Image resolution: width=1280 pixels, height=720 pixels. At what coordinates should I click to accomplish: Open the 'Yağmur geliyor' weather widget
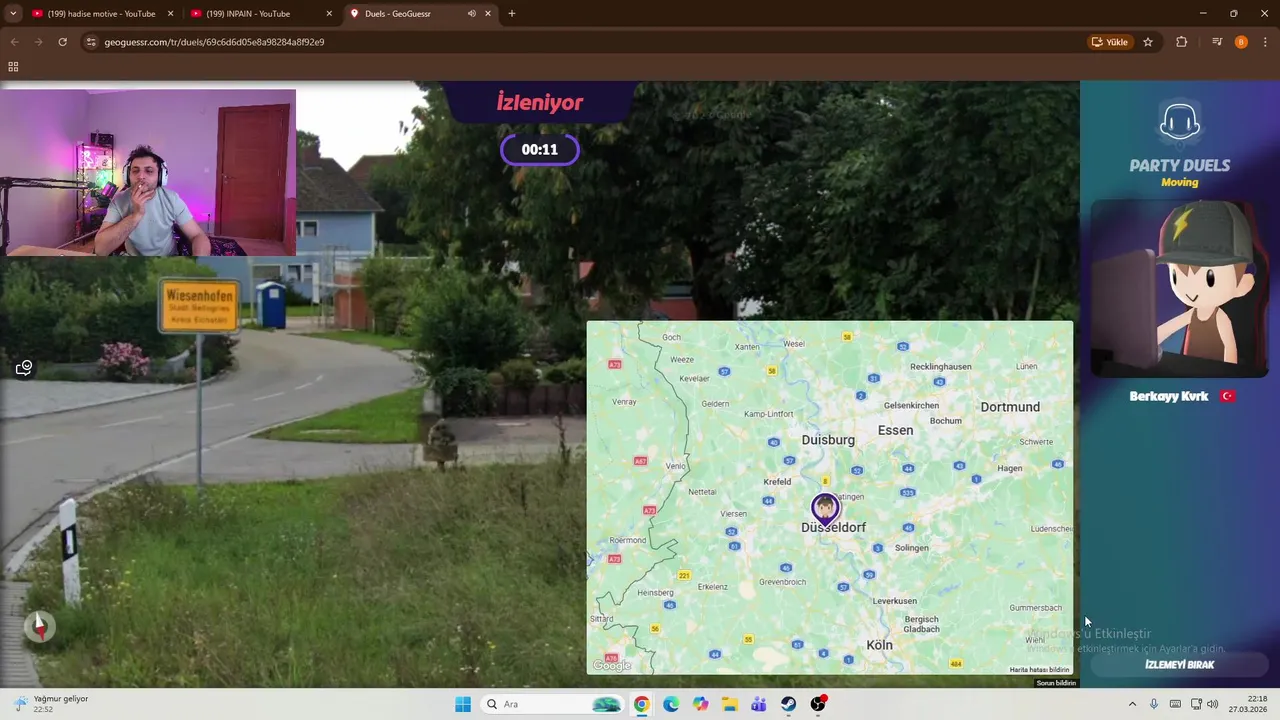coord(52,704)
